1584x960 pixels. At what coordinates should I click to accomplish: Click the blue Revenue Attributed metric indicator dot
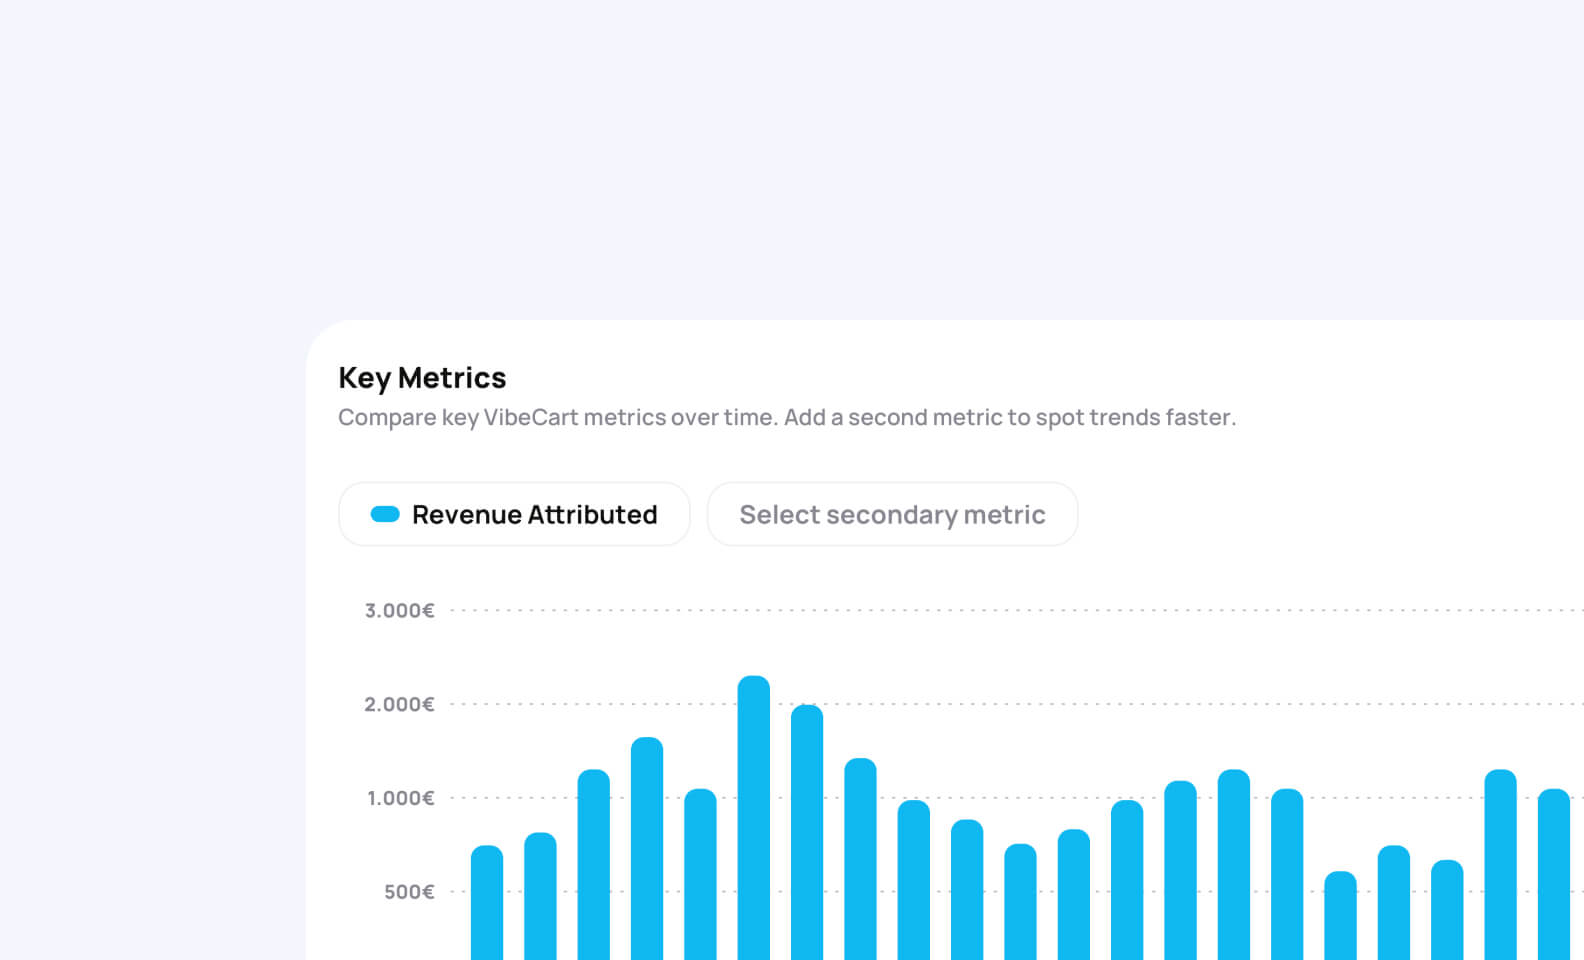coord(384,514)
